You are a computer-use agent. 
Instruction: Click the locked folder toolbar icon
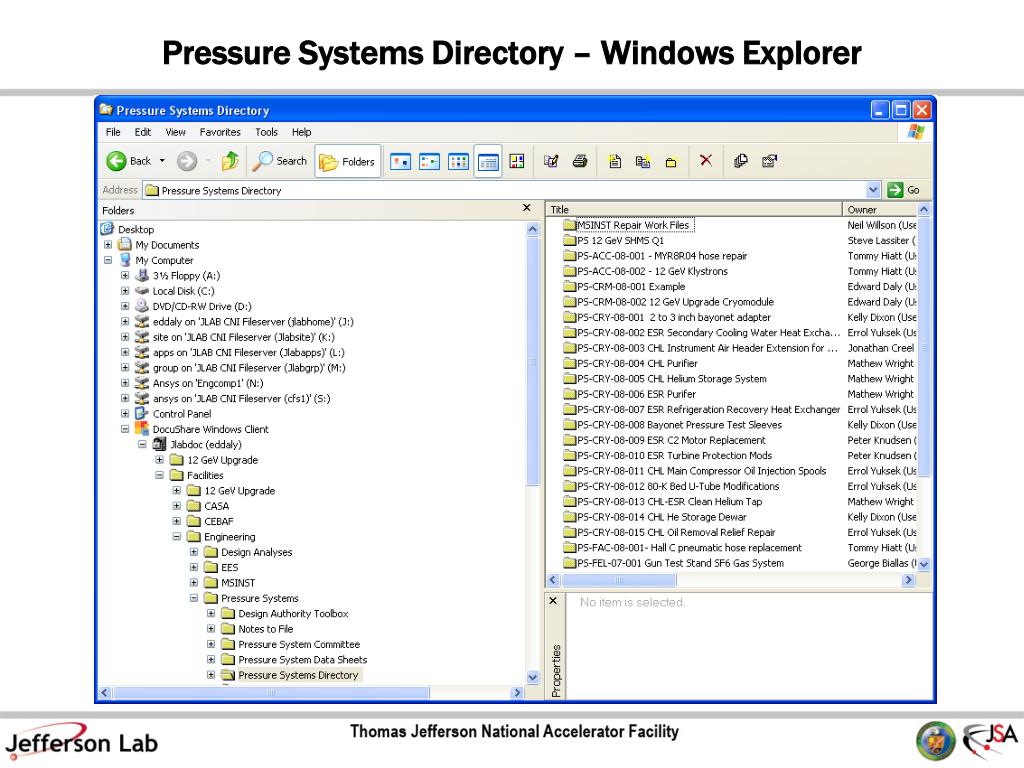pos(671,162)
